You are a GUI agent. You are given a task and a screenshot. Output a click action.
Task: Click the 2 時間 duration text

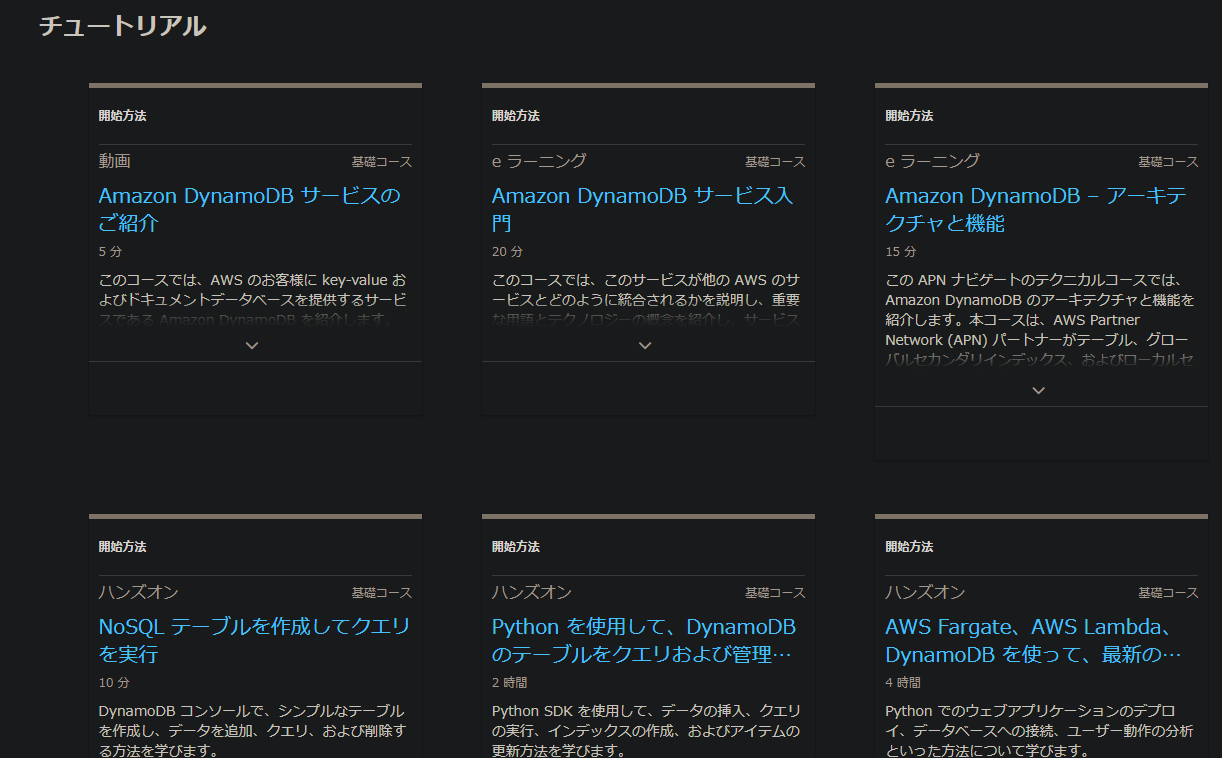pyautogui.click(x=509, y=683)
